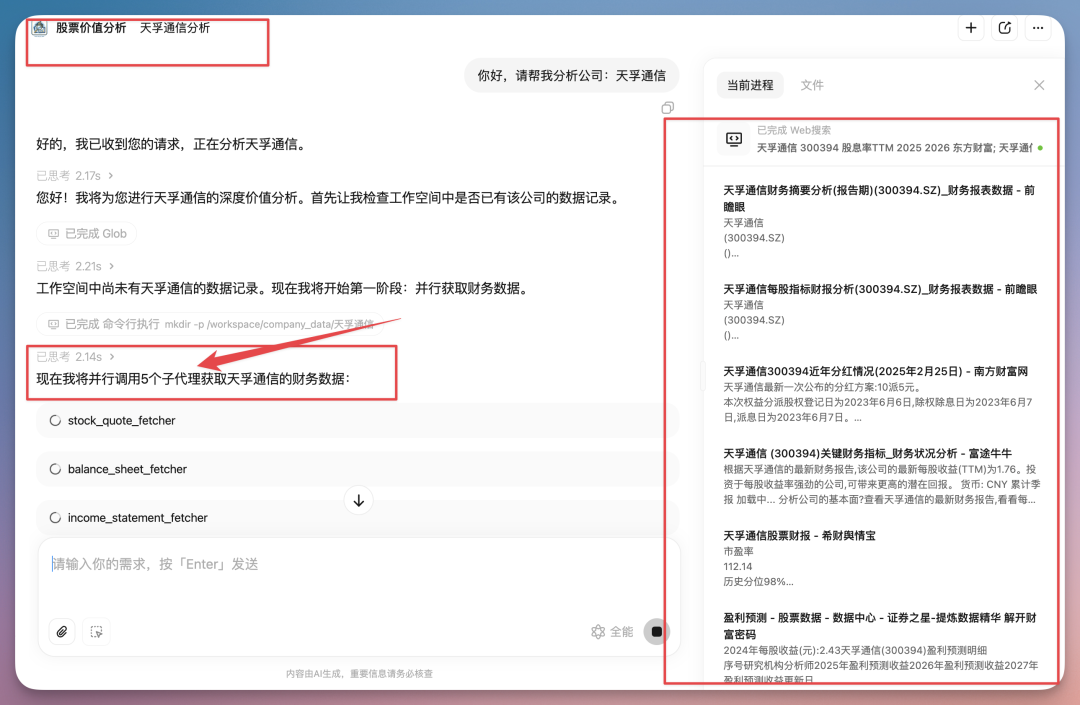
Task: Click the scroll-to-bottom arrow above the input box
Action: 358,499
